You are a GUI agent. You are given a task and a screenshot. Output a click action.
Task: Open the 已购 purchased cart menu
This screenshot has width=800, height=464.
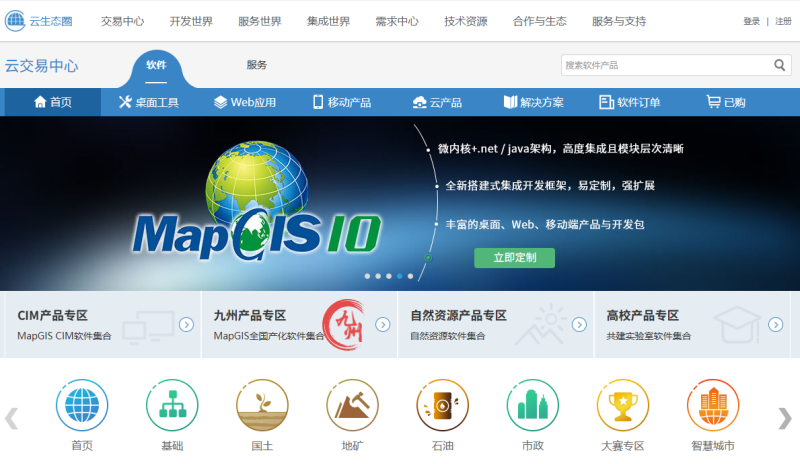(725, 102)
